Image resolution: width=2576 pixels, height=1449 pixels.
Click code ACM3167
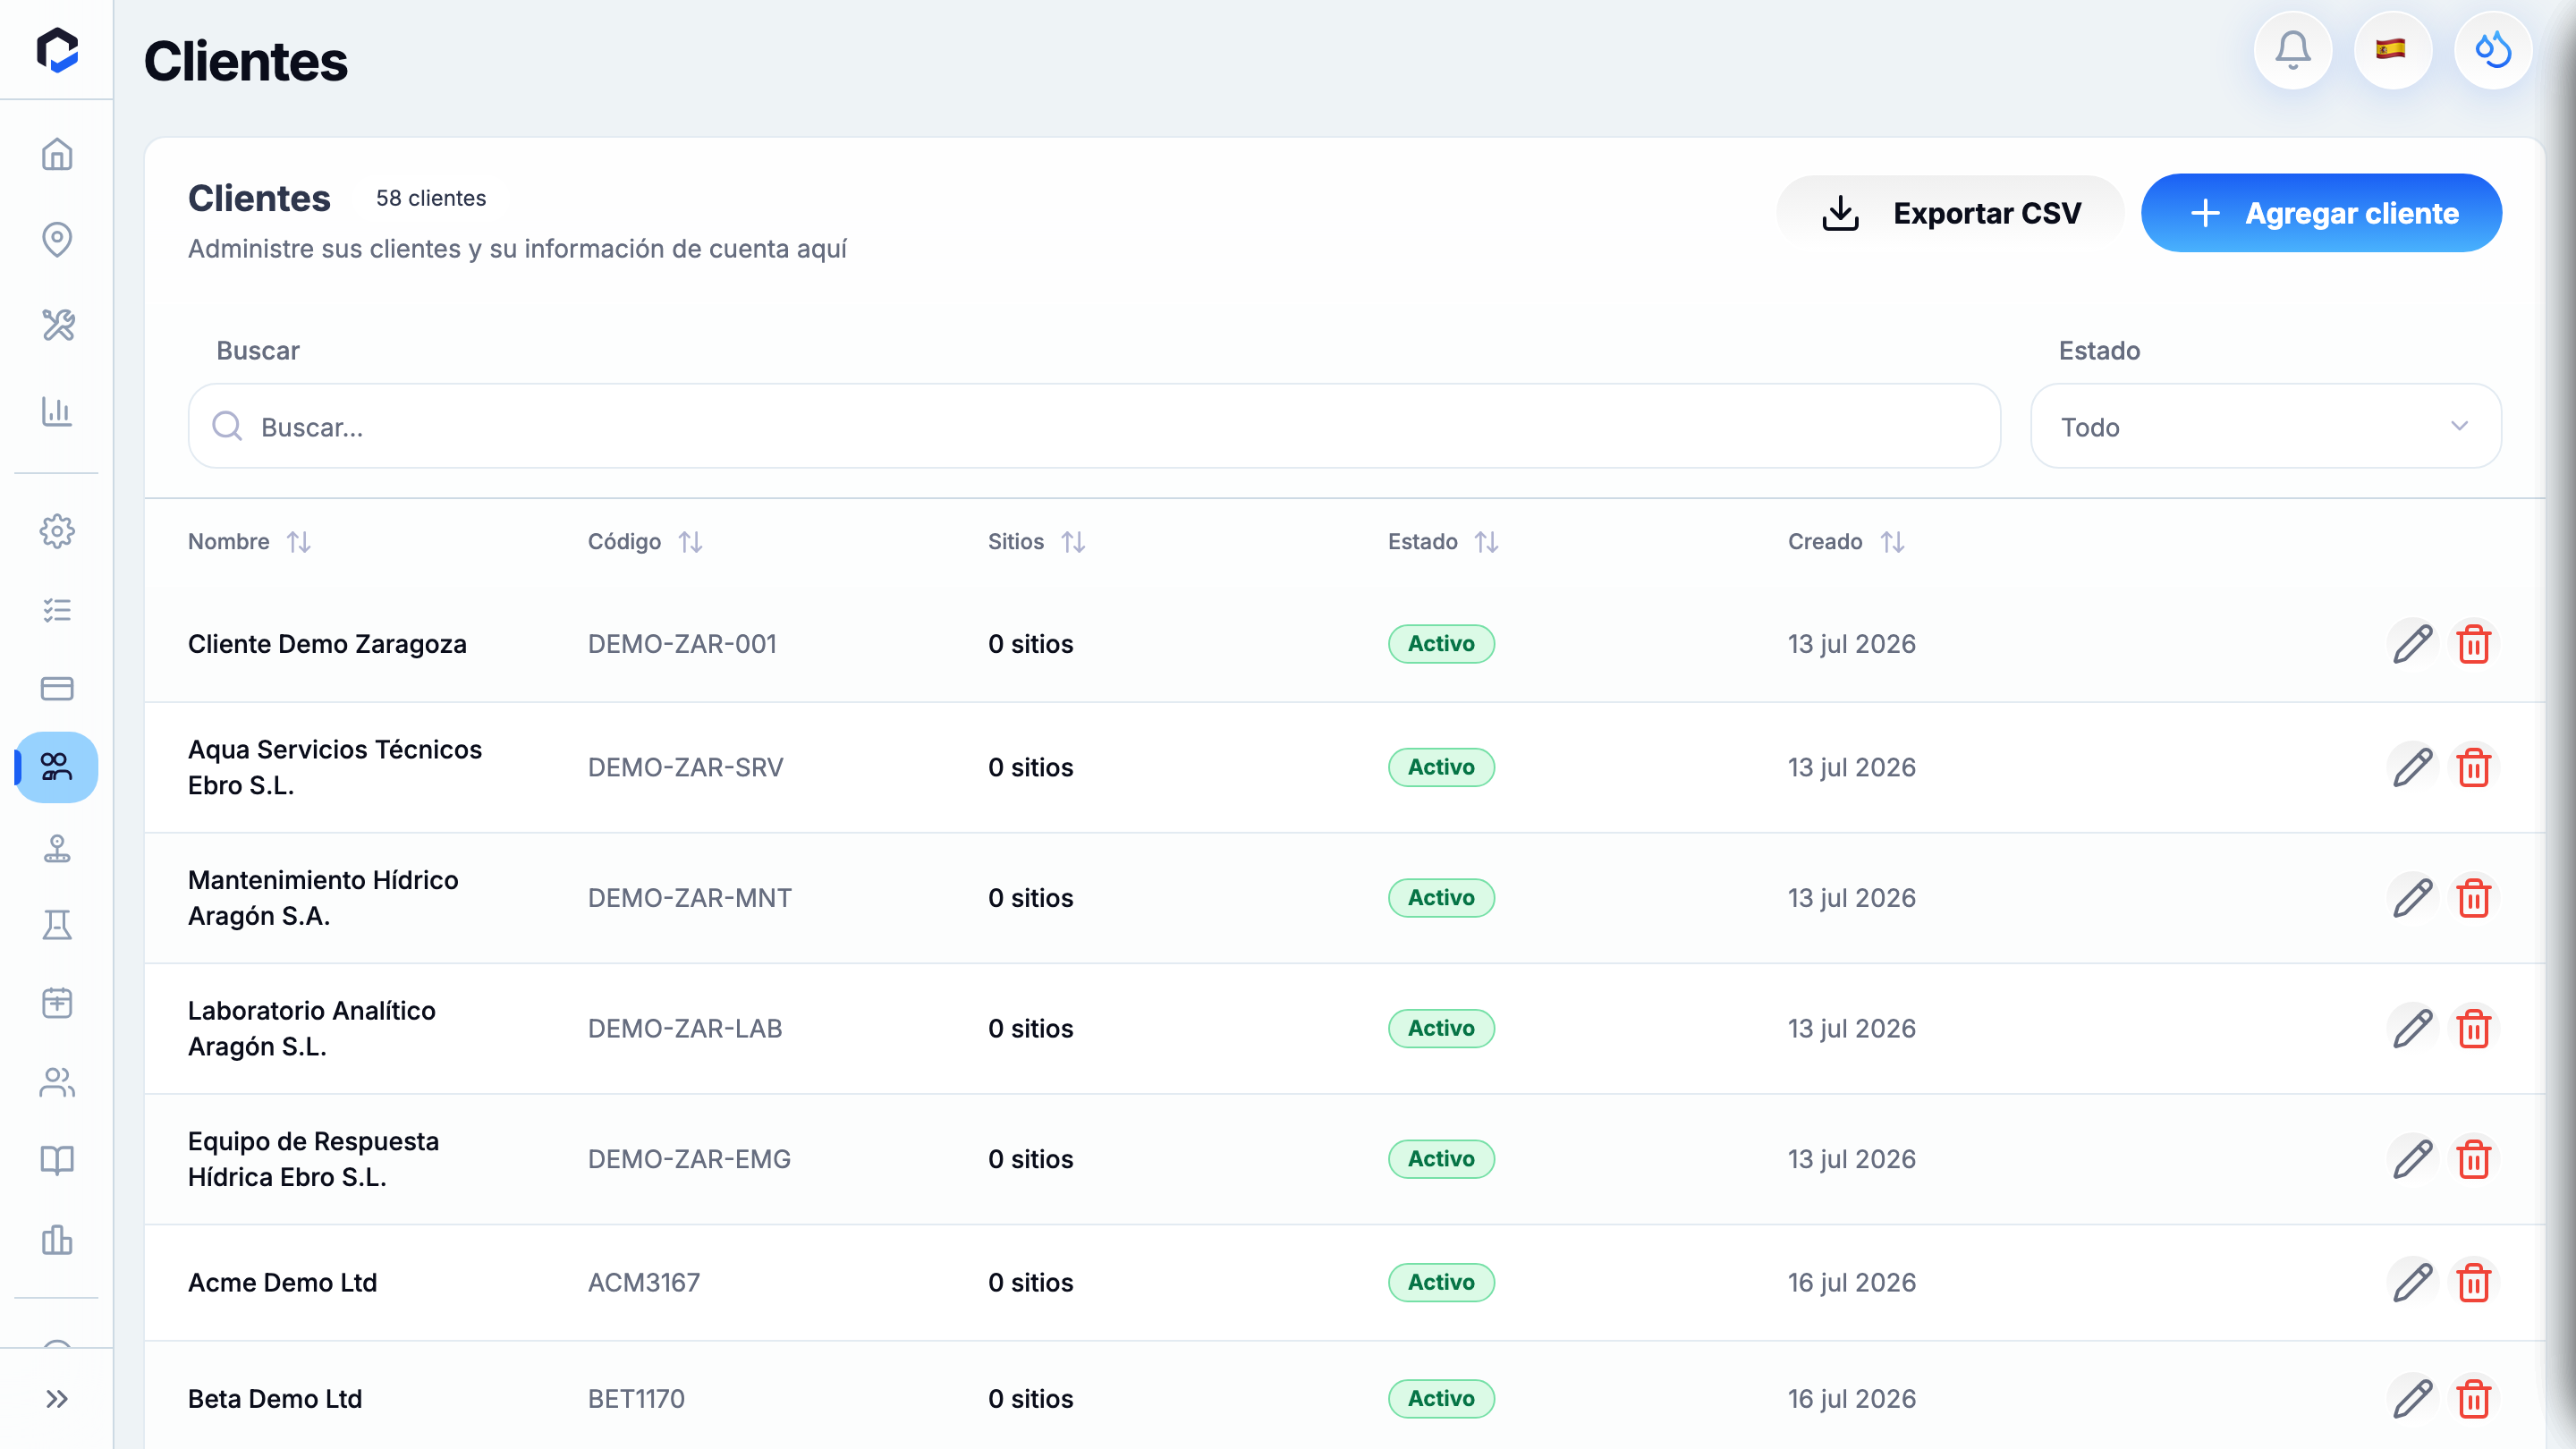click(644, 1282)
